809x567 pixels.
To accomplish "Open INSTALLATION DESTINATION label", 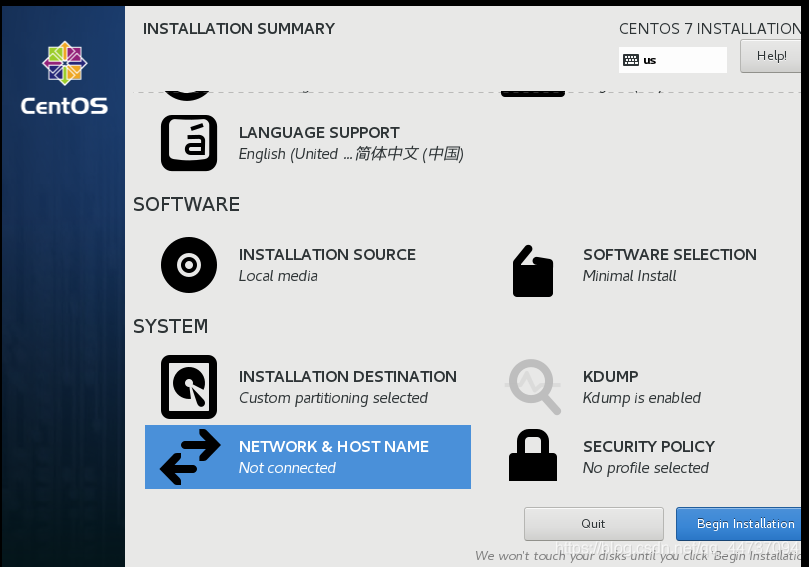I will click(x=348, y=377).
